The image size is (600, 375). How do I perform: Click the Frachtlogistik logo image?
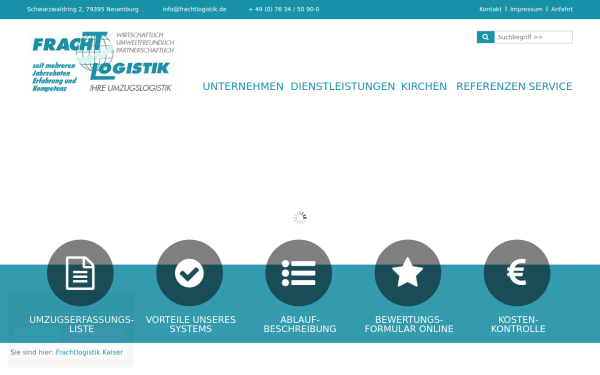104,62
